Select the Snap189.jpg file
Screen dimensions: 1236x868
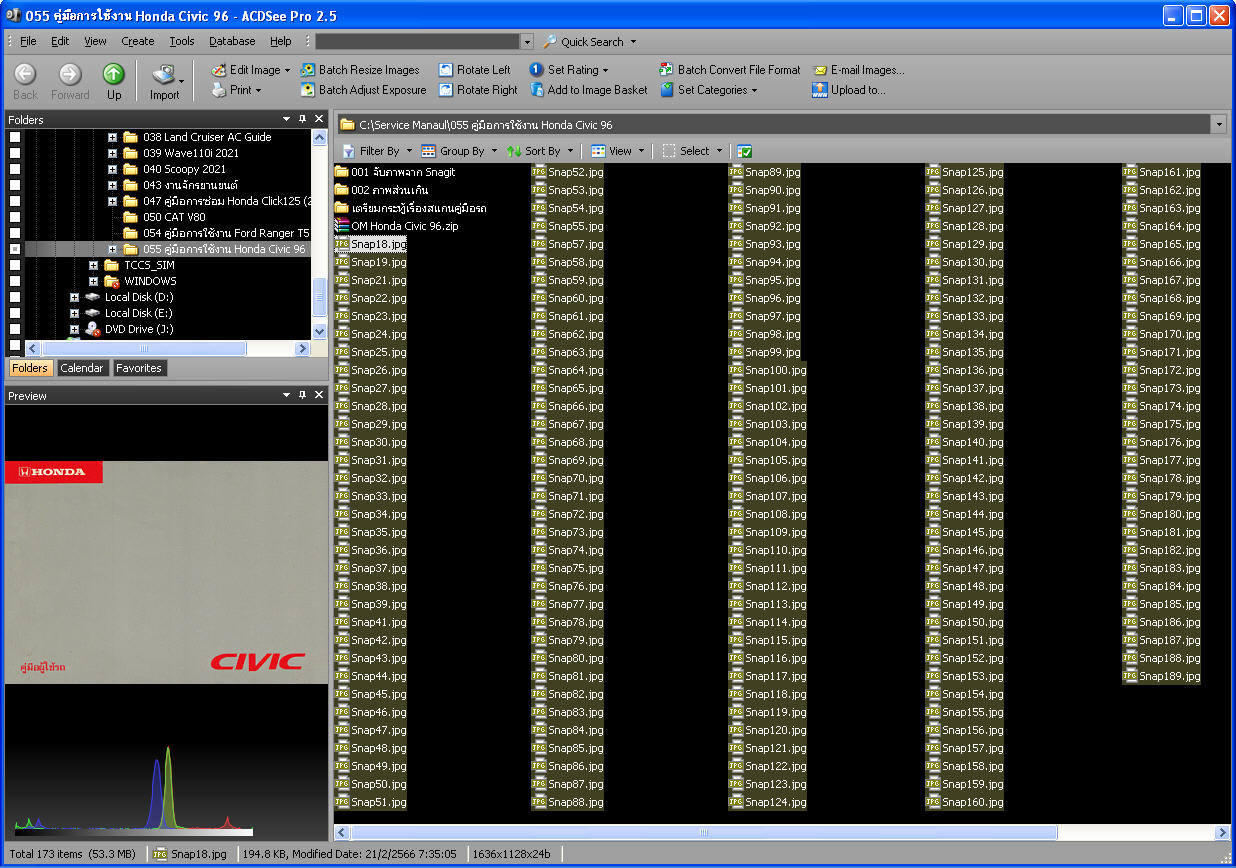point(1161,677)
